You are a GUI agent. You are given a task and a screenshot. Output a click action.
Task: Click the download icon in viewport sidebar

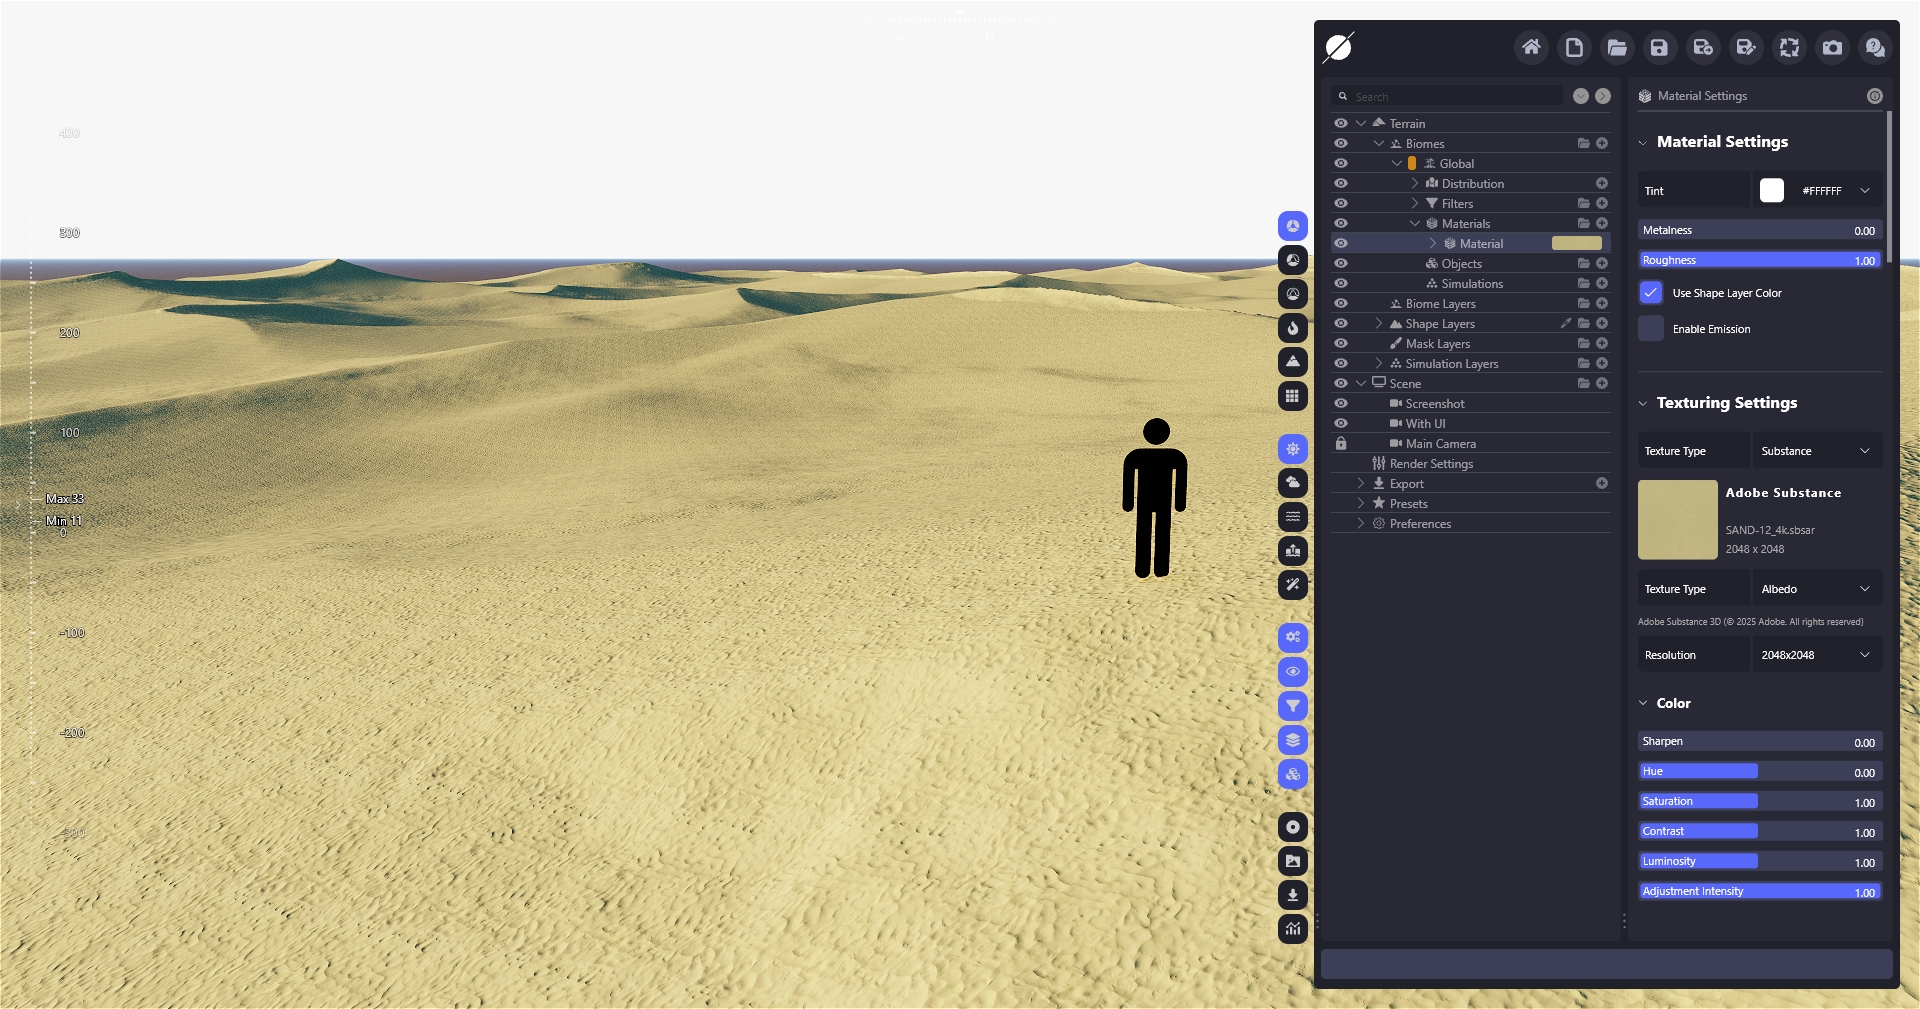coord(1293,895)
